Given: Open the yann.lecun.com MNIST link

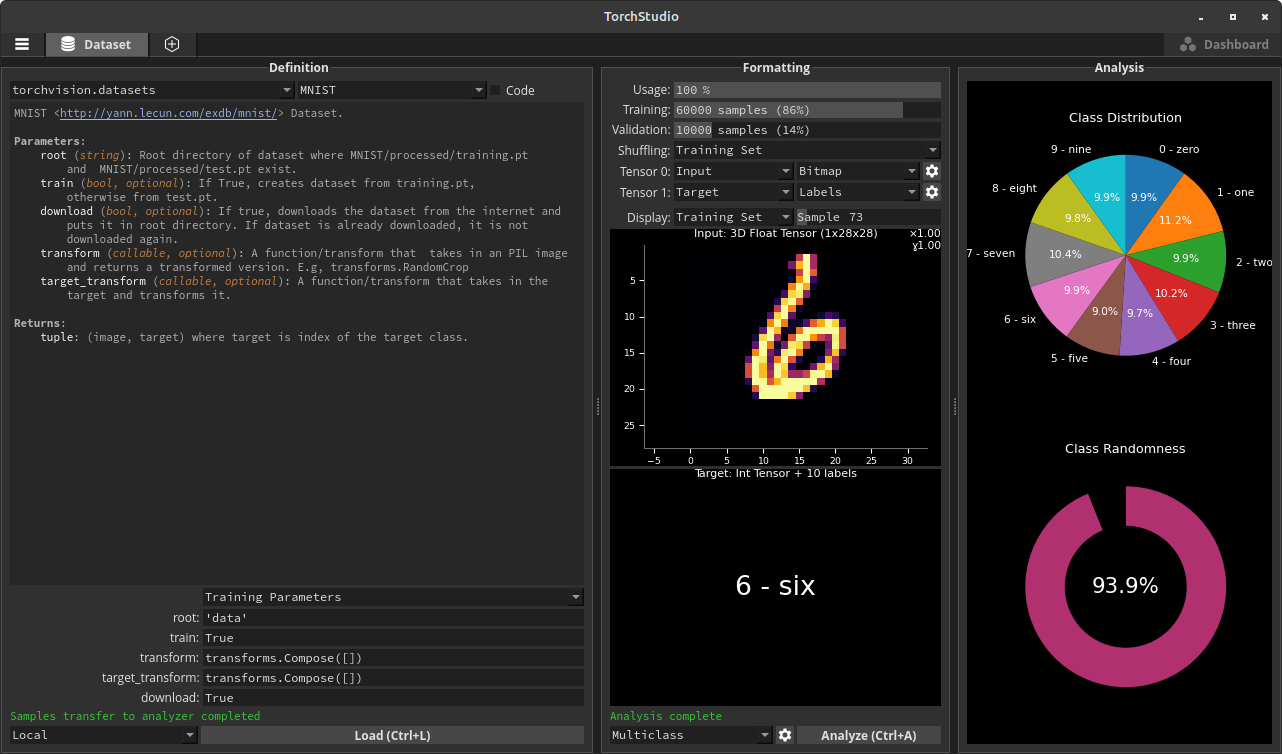Looking at the screenshot, I should pyautogui.click(x=168, y=113).
